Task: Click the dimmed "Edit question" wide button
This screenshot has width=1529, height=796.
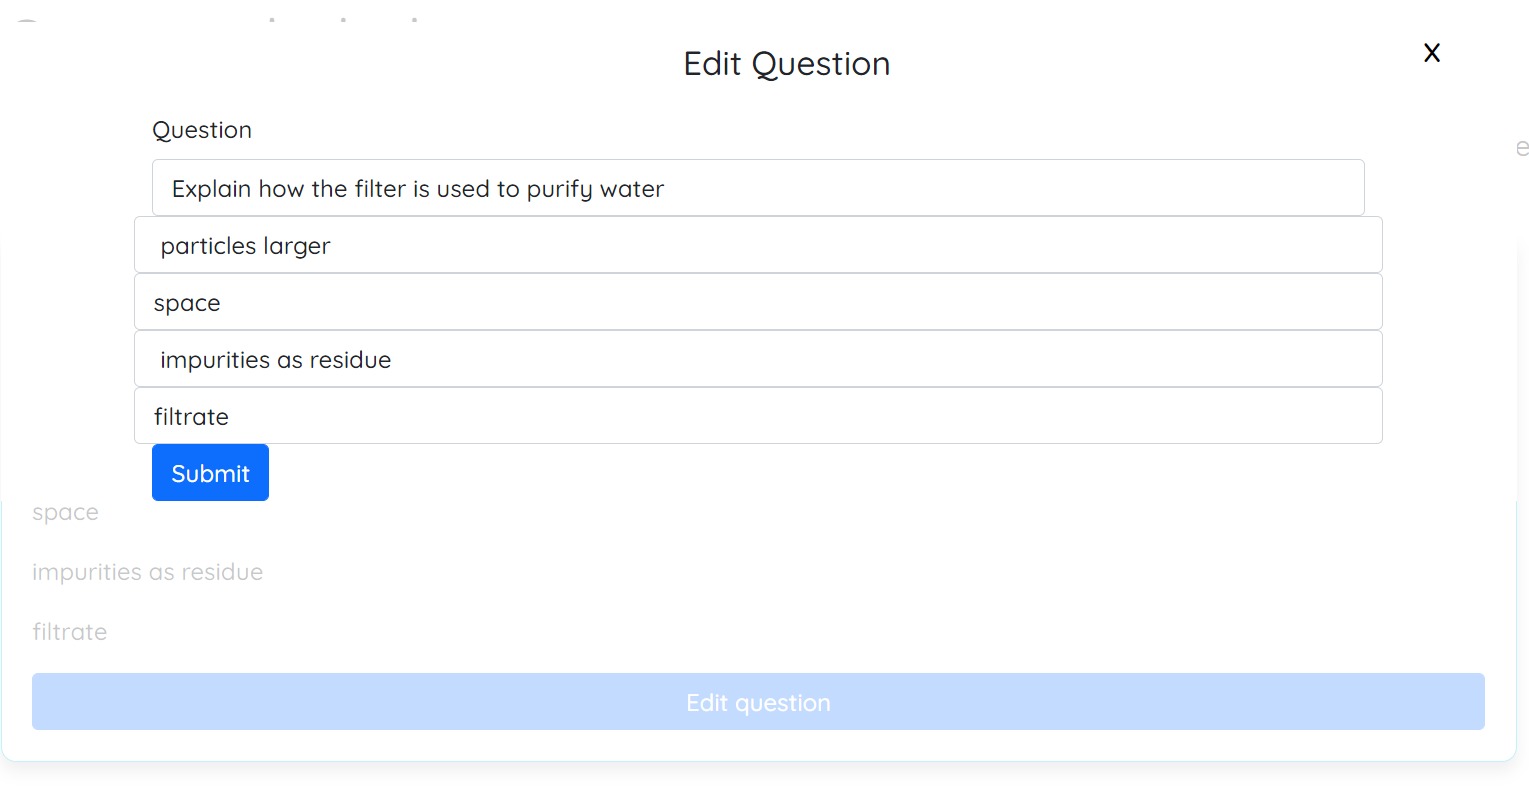Action: click(x=758, y=702)
